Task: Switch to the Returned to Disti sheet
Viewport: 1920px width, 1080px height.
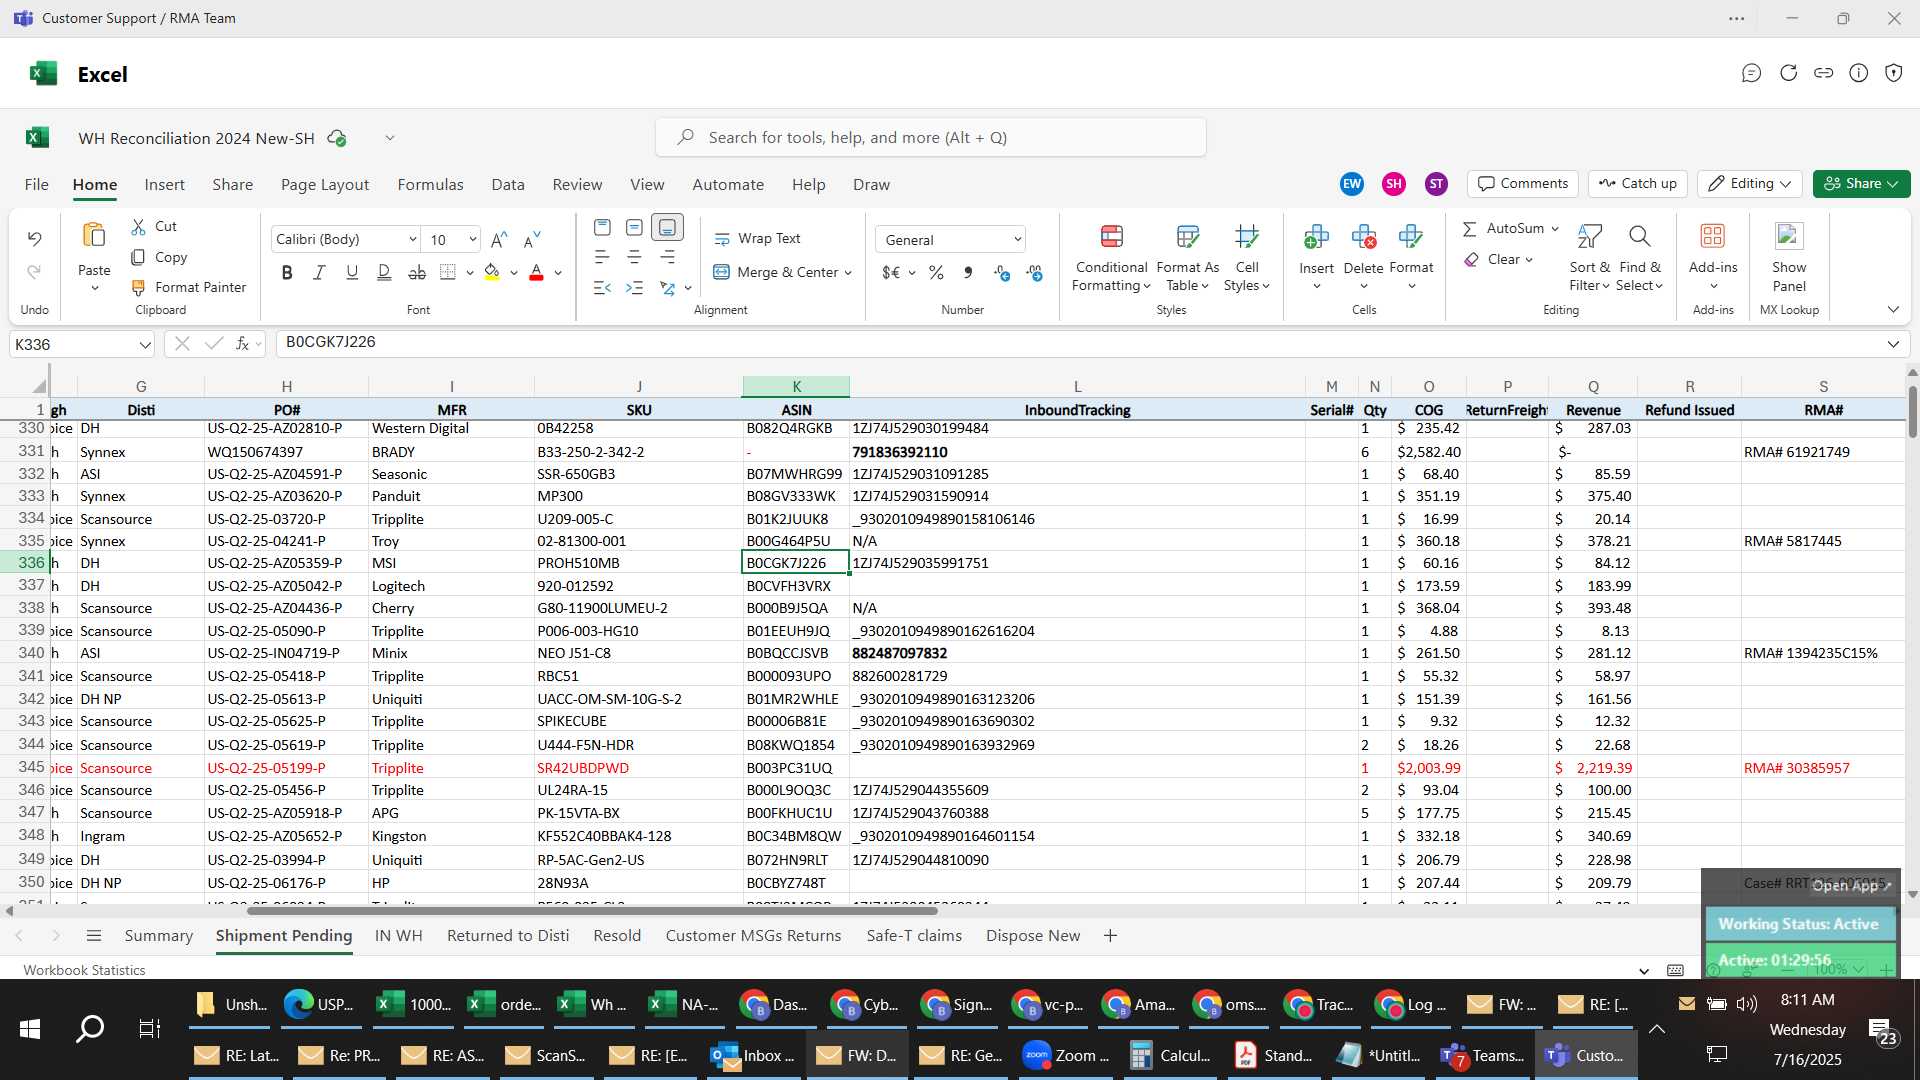Action: (x=508, y=936)
